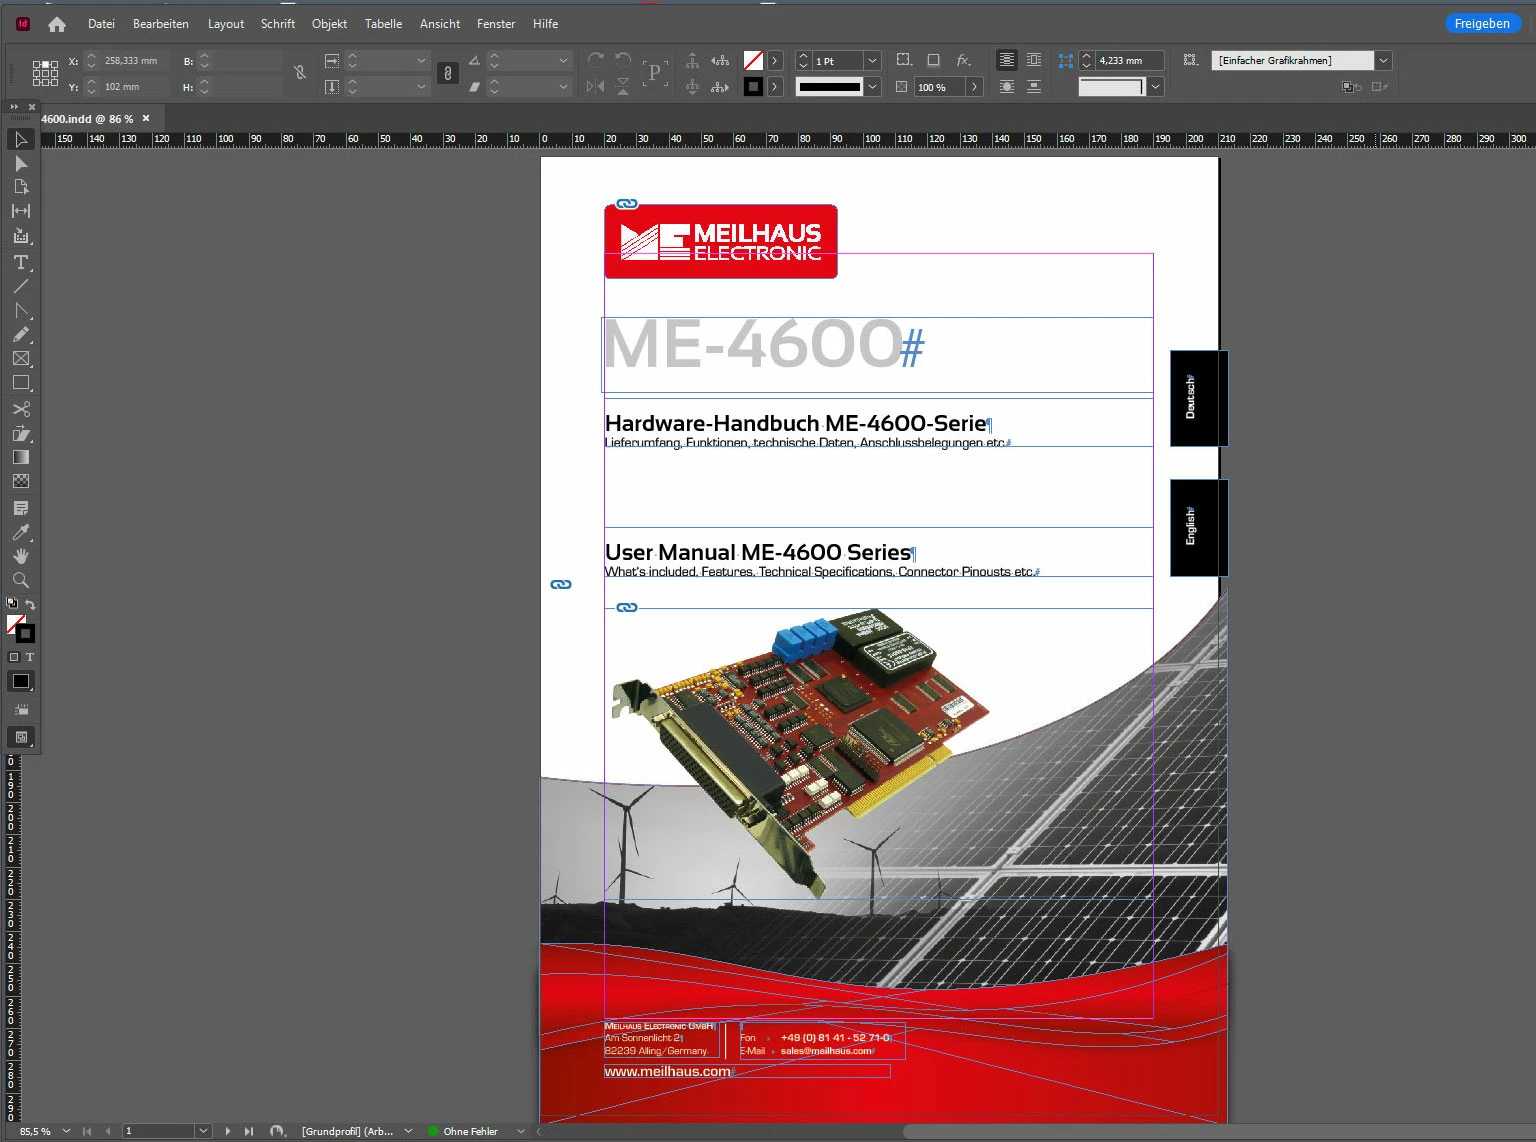Enable wrap around bounding box

coord(1034,60)
